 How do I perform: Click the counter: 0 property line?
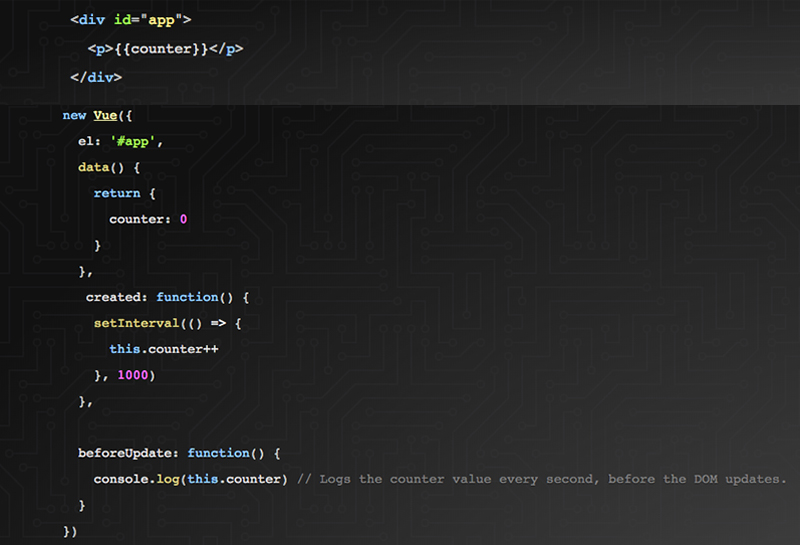(x=148, y=219)
